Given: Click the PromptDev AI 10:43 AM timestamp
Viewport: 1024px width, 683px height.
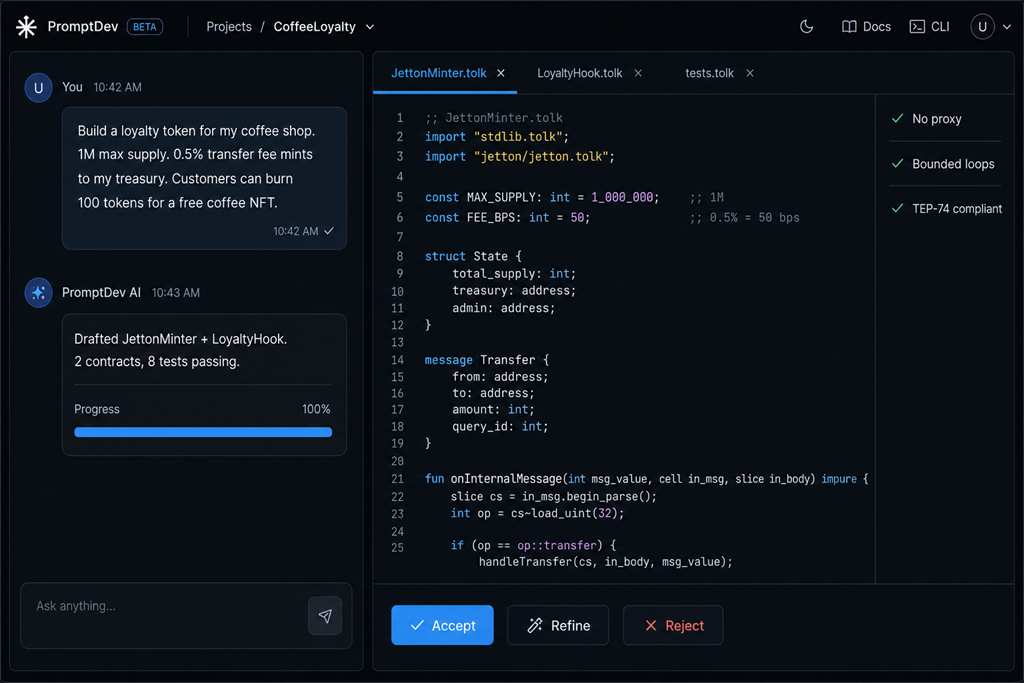Looking at the screenshot, I should (176, 293).
